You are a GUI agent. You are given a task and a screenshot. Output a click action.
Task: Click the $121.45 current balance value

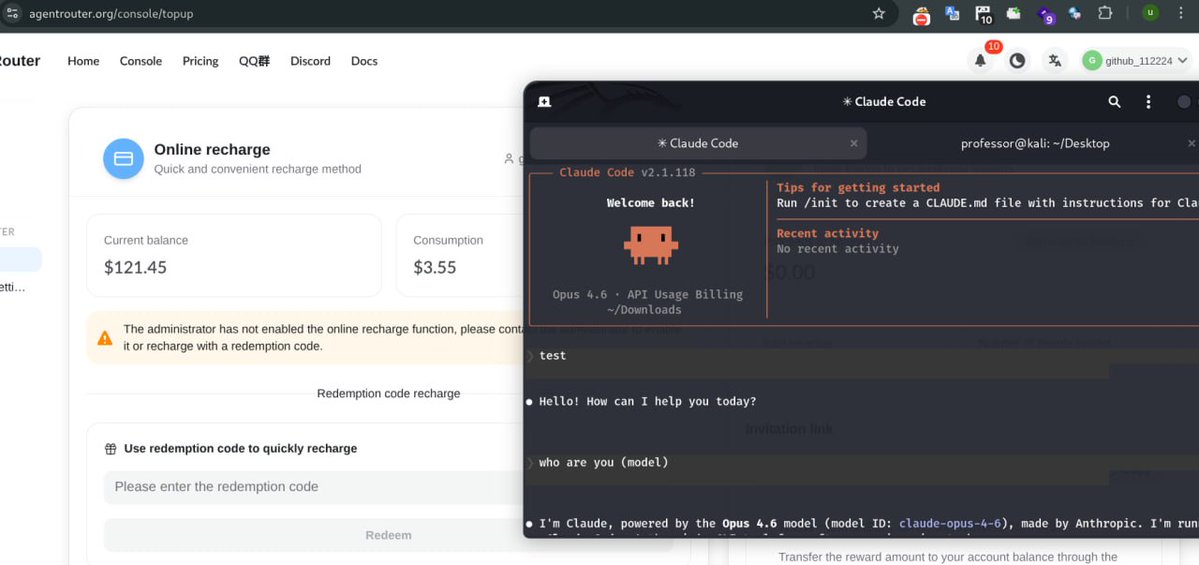pos(135,268)
